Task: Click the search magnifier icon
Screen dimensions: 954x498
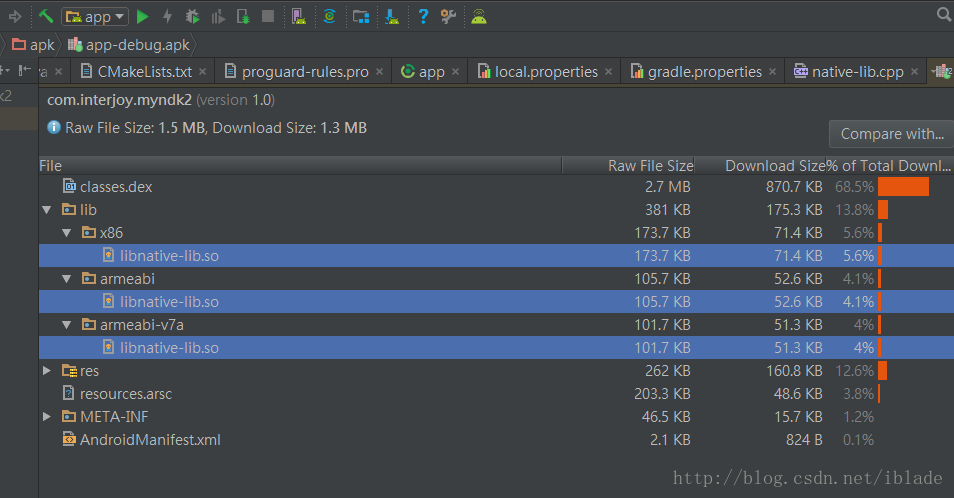Action: 943,15
